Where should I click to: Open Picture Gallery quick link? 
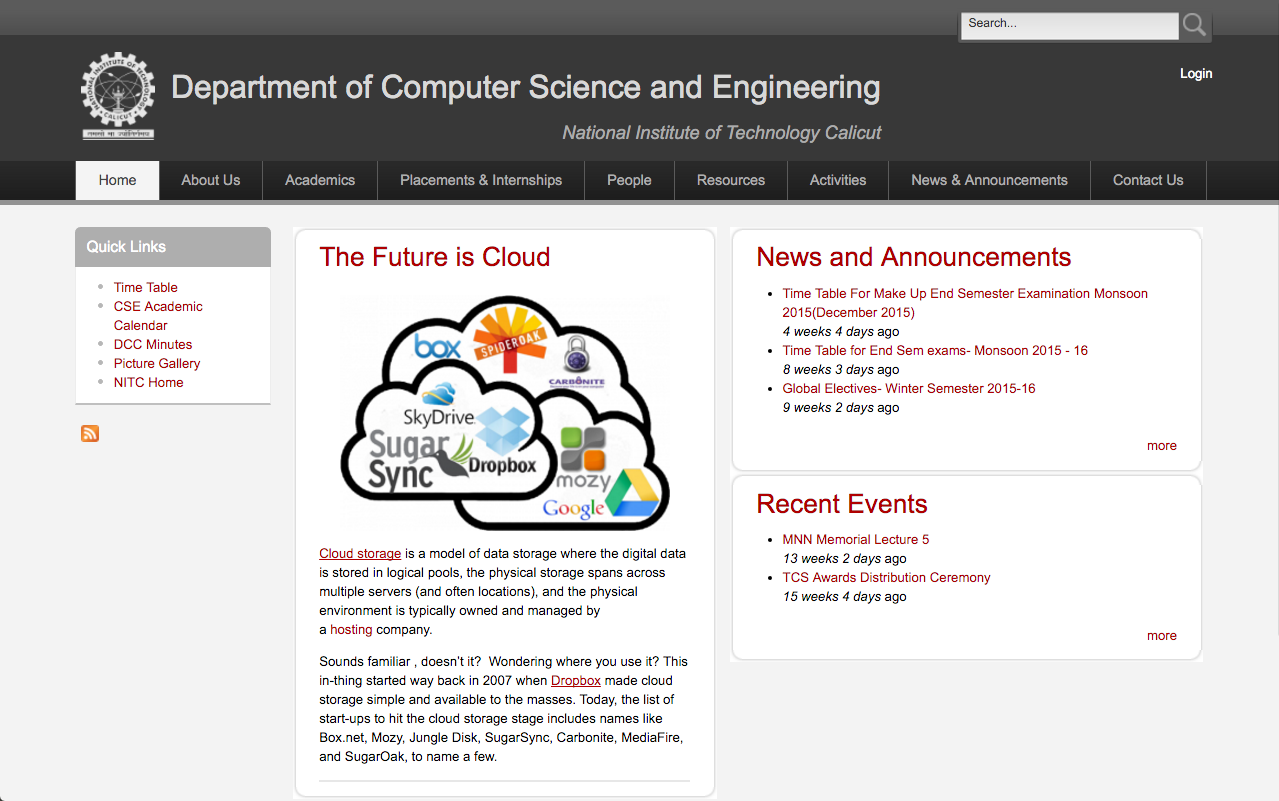pos(157,363)
